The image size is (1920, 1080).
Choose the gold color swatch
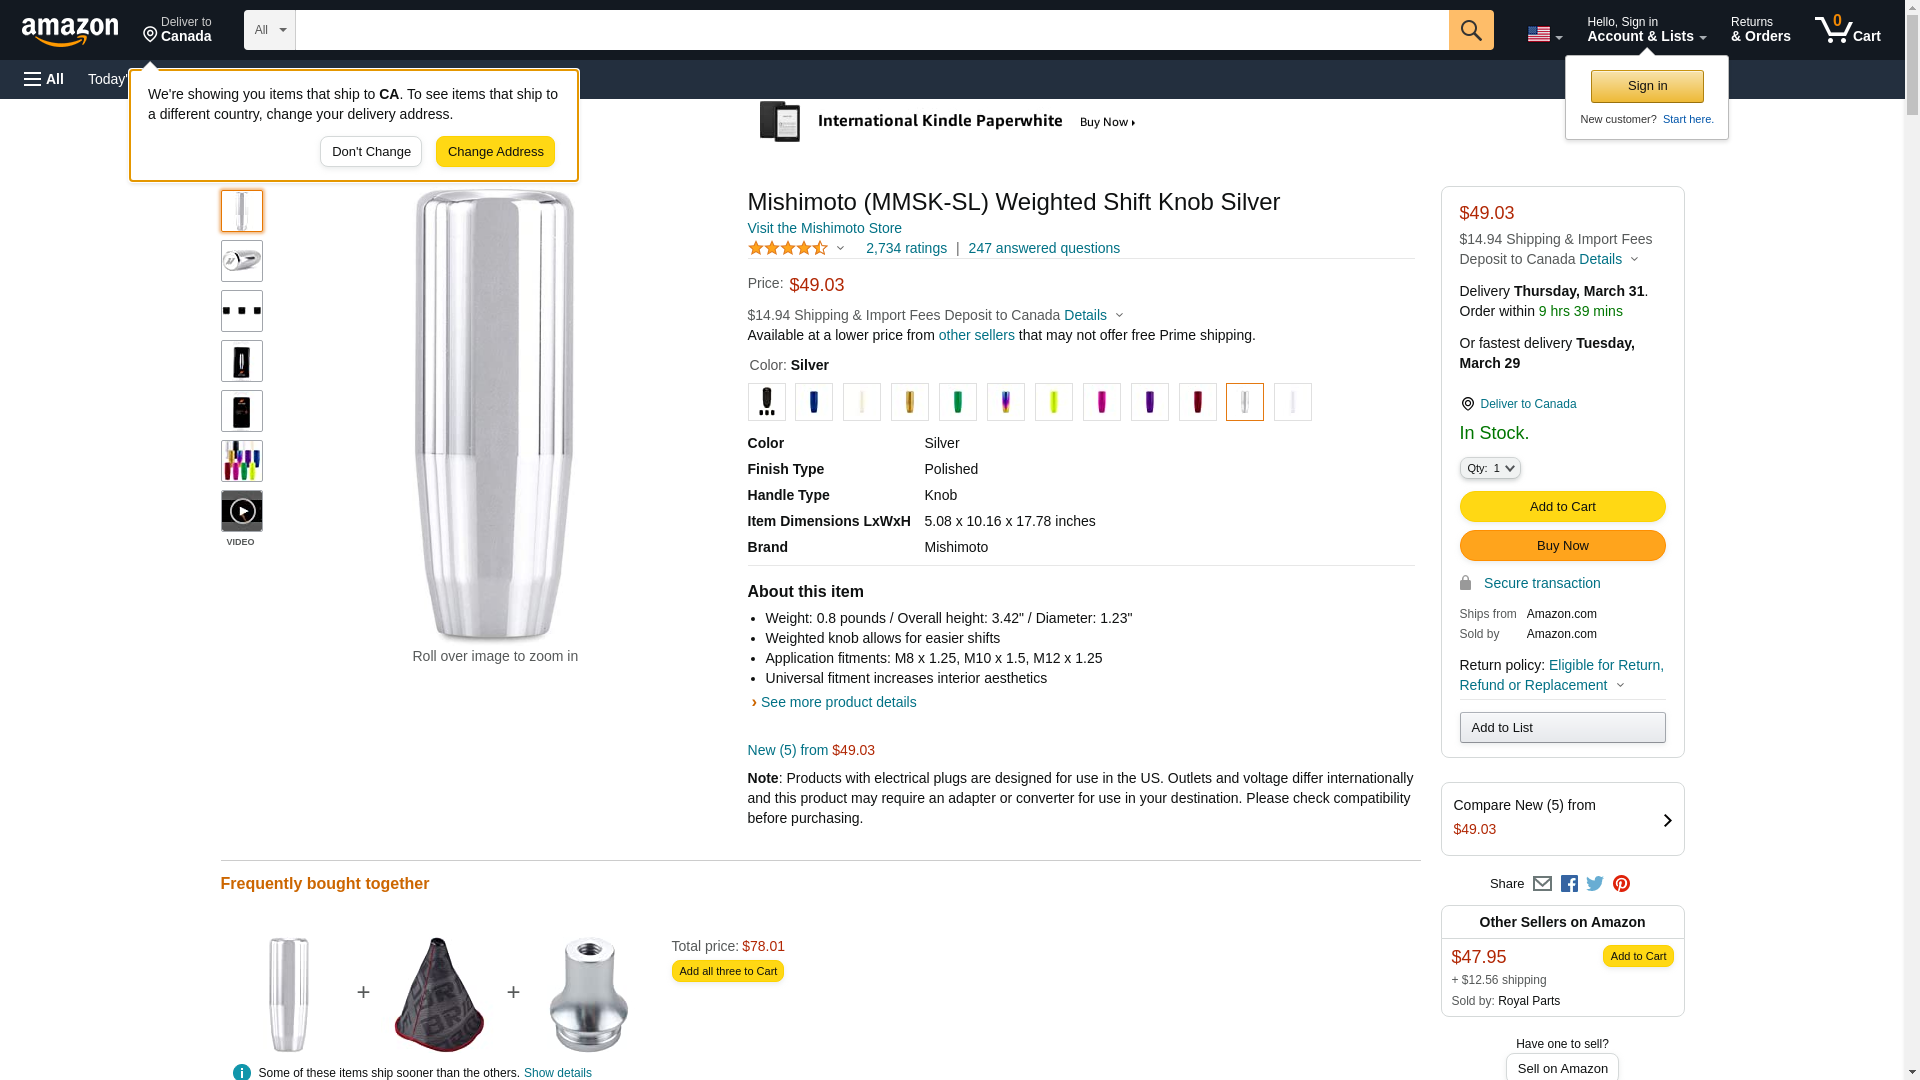(909, 402)
